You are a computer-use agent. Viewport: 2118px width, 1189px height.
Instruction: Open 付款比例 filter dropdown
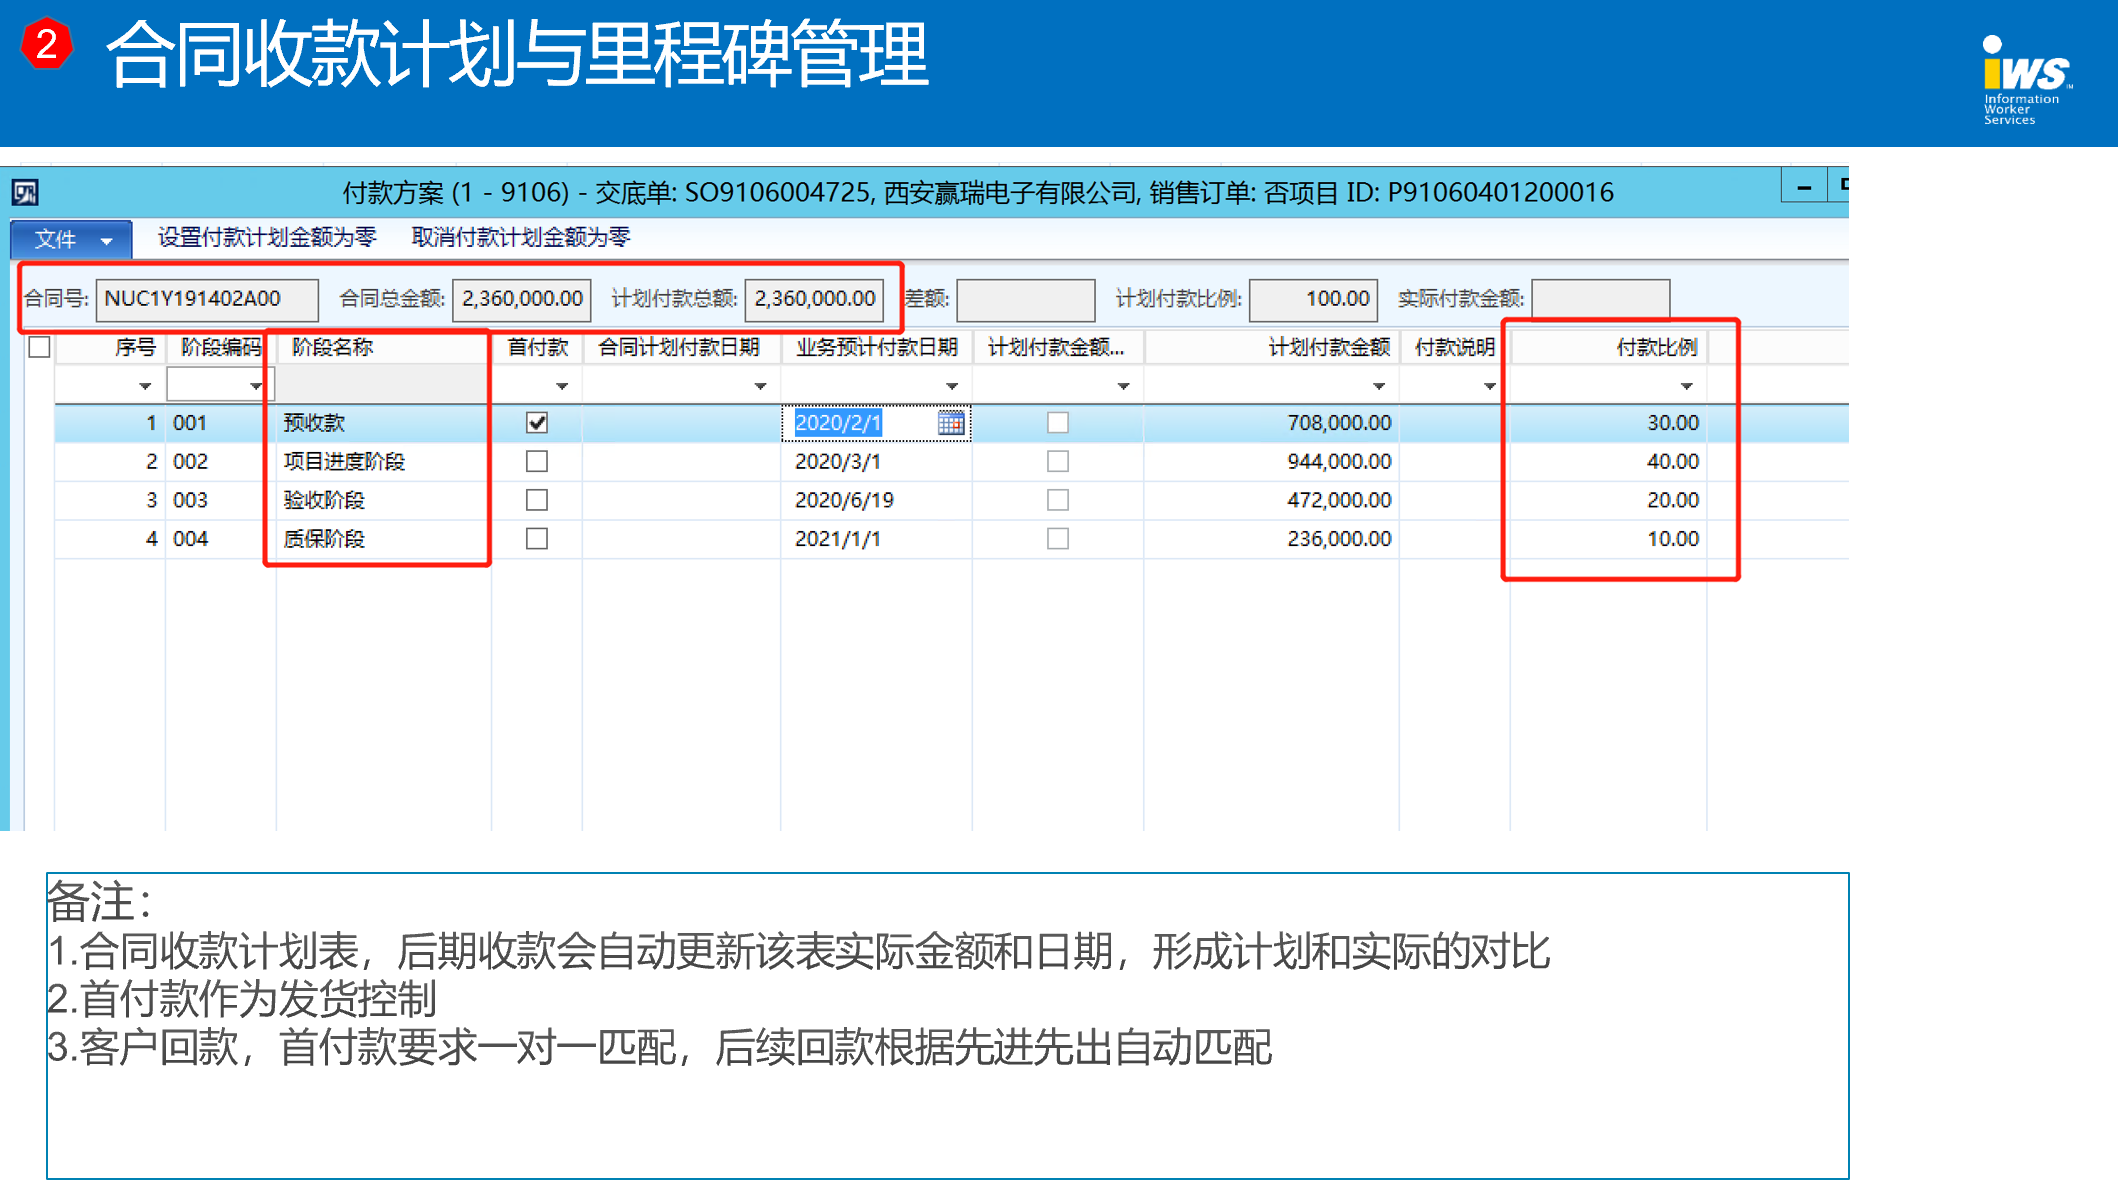pos(1687,386)
